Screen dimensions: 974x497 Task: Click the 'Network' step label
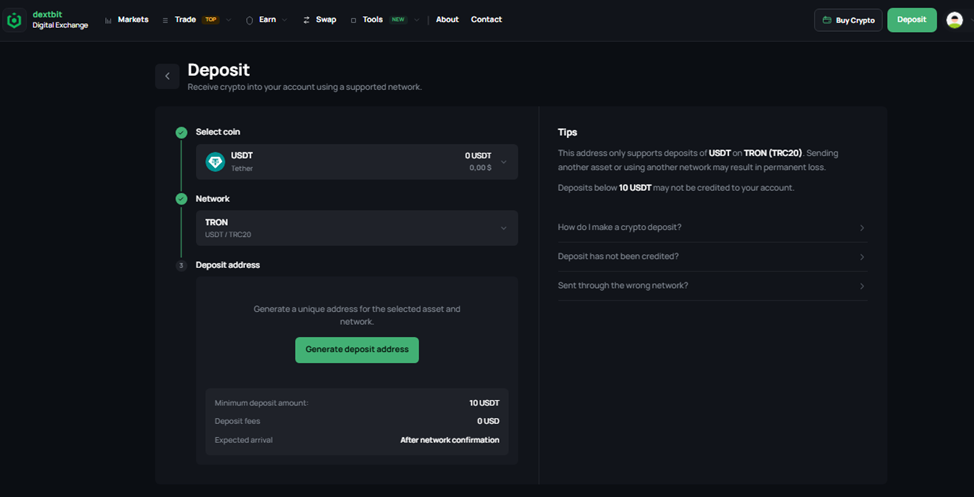(x=212, y=199)
